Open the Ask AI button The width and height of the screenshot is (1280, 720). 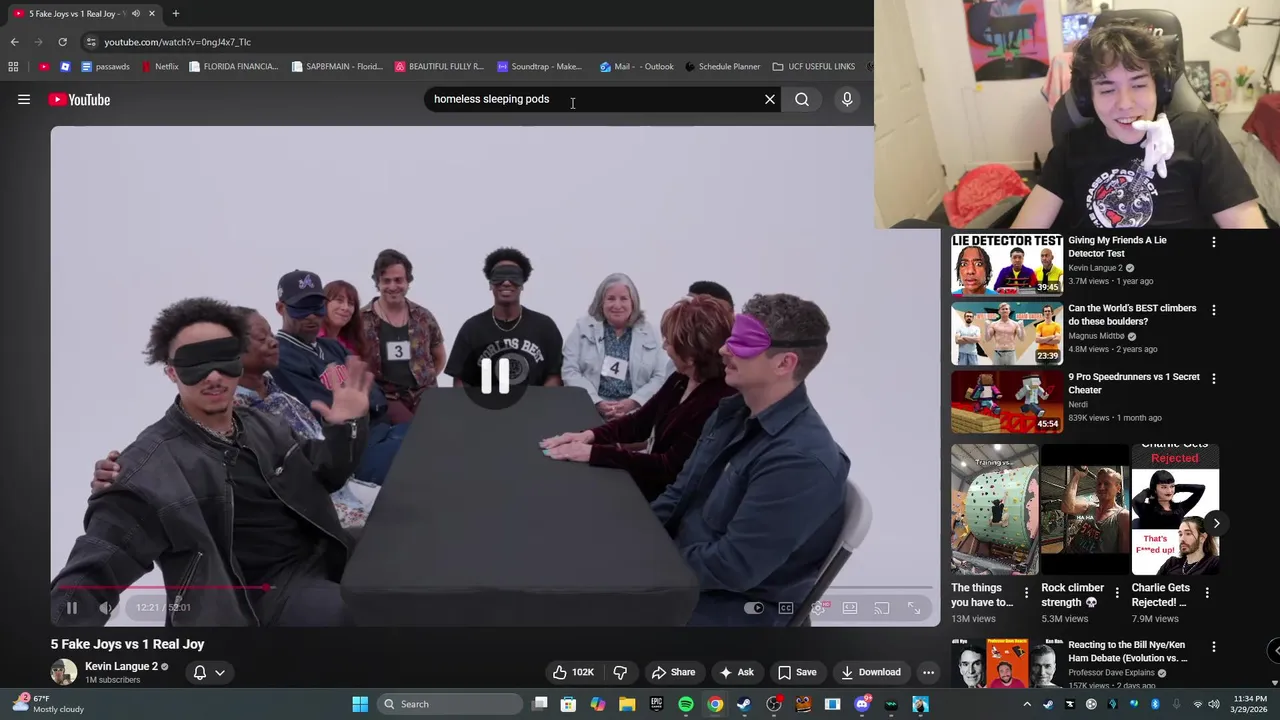pyautogui.click(x=736, y=672)
